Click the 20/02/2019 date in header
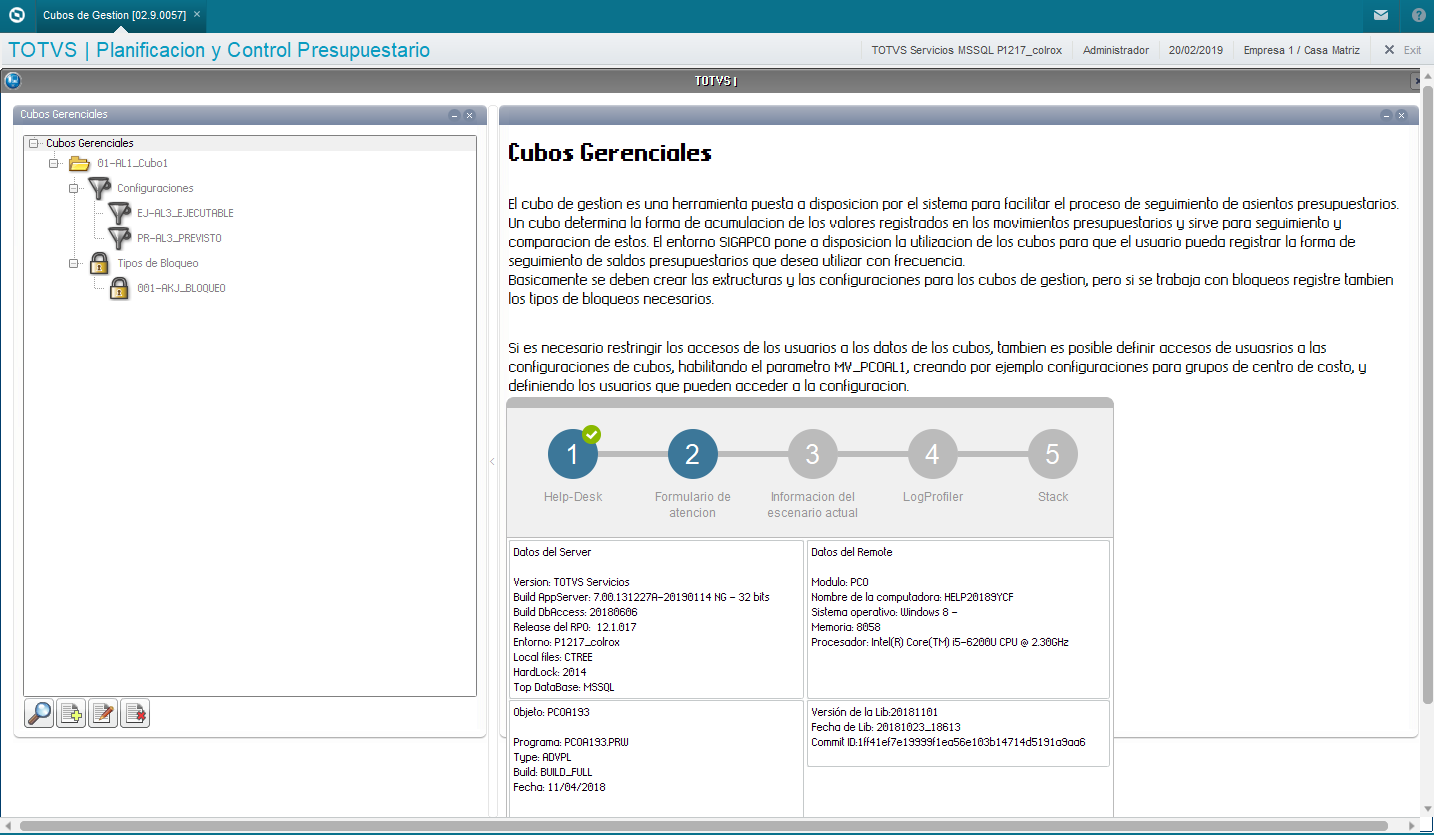The height and width of the screenshot is (835, 1434). (1196, 50)
